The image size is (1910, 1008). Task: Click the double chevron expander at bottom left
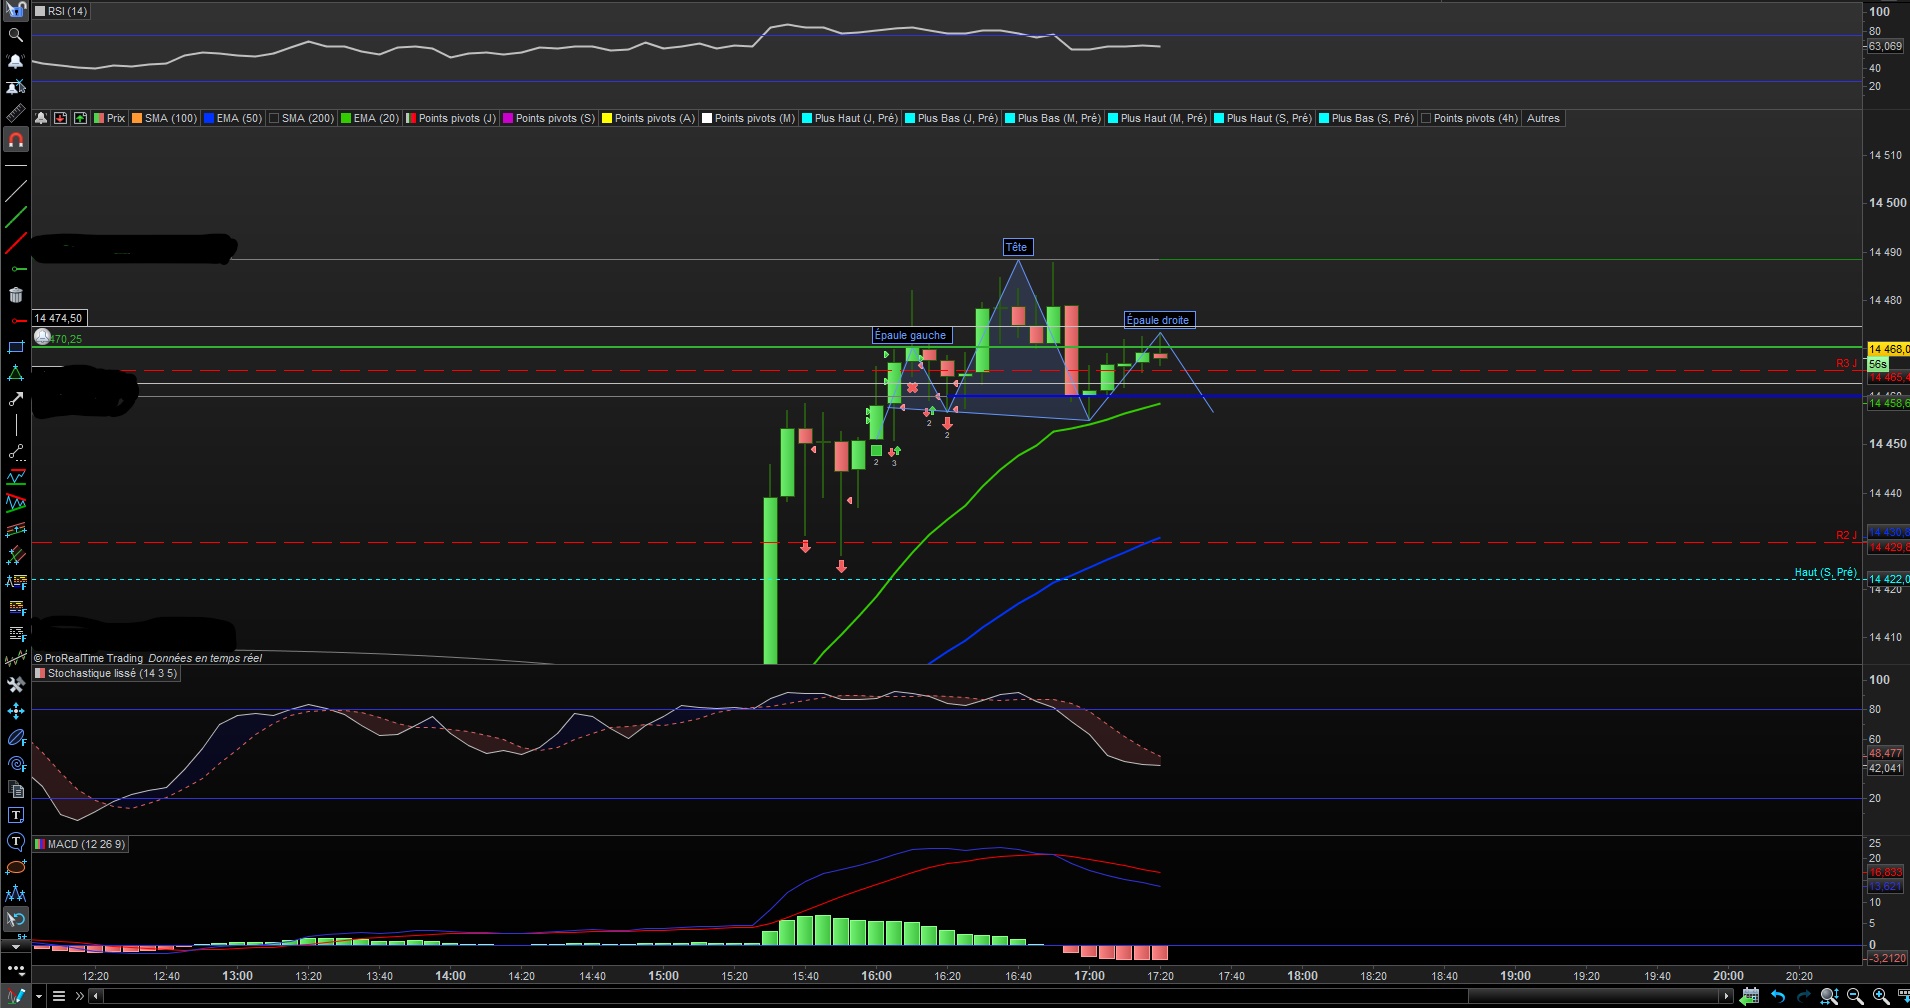pyautogui.click(x=80, y=996)
